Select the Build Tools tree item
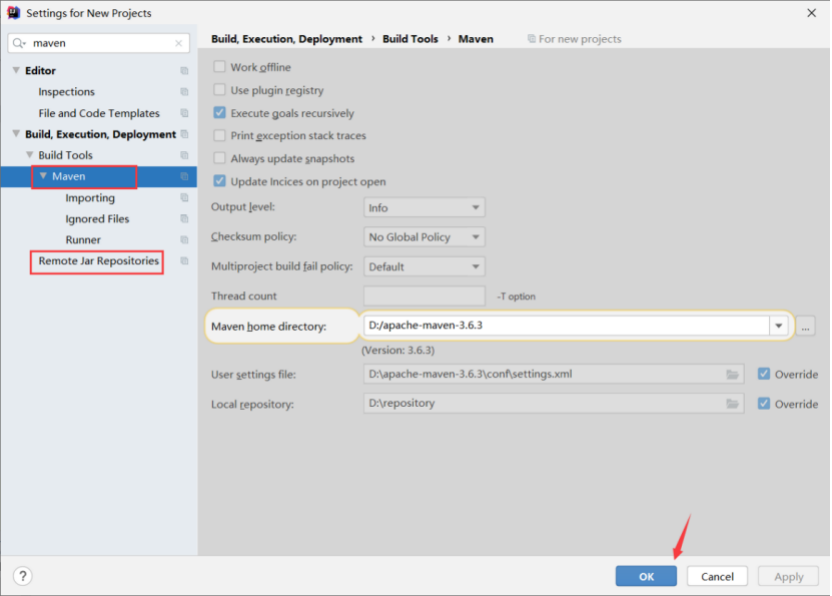This screenshot has height=596, width=832. pos(65,155)
